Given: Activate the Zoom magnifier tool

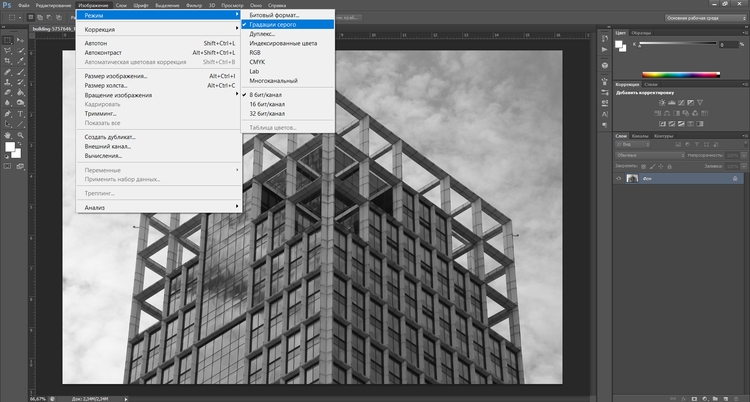Looking at the screenshot, I should [x=19, y=134].
